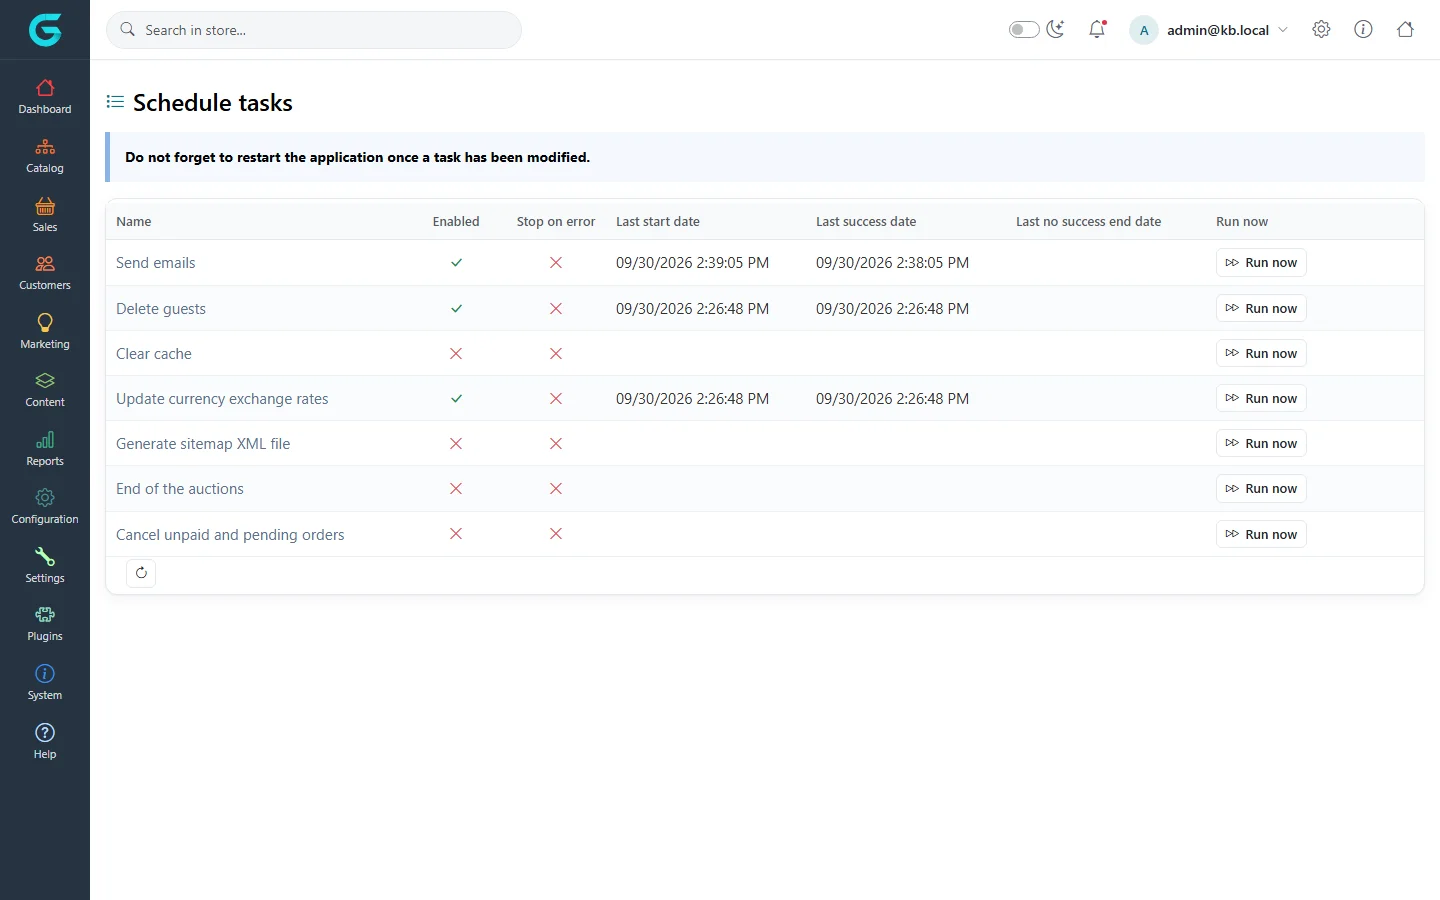
Task: Run Generate sitemap XML file now
Action: tap(1261, 444)
